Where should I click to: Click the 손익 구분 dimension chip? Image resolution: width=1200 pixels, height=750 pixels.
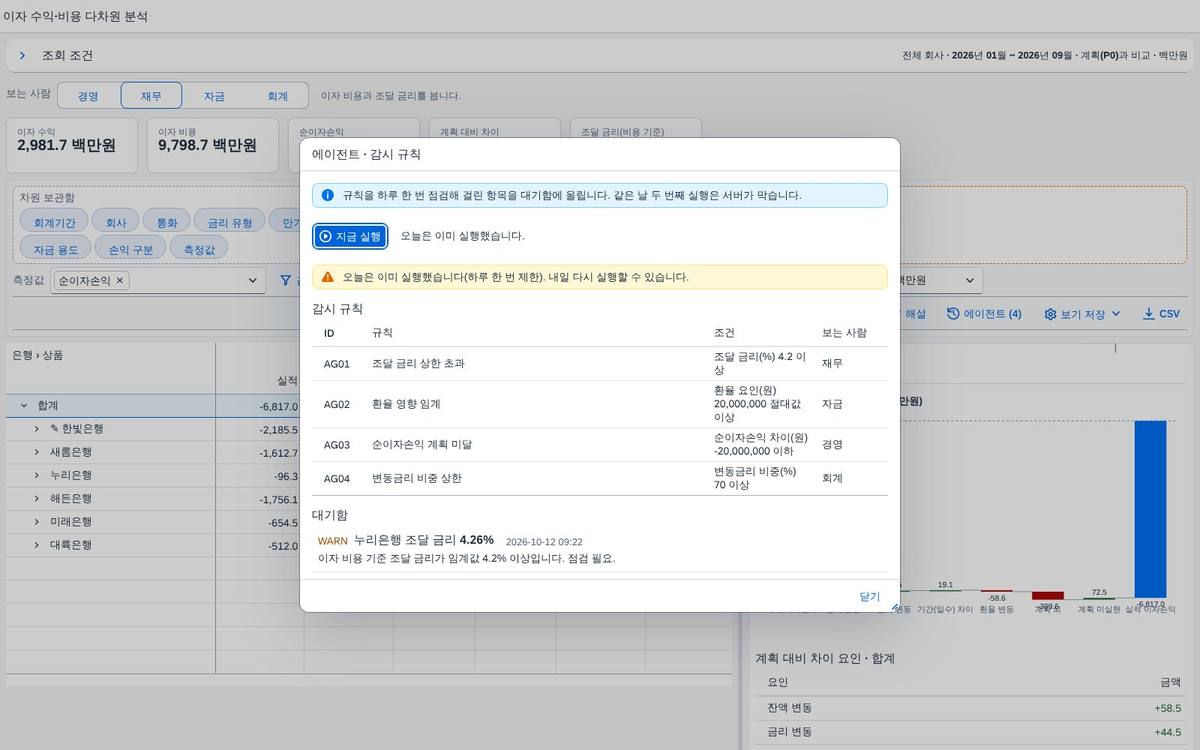[x=131, y=249]
